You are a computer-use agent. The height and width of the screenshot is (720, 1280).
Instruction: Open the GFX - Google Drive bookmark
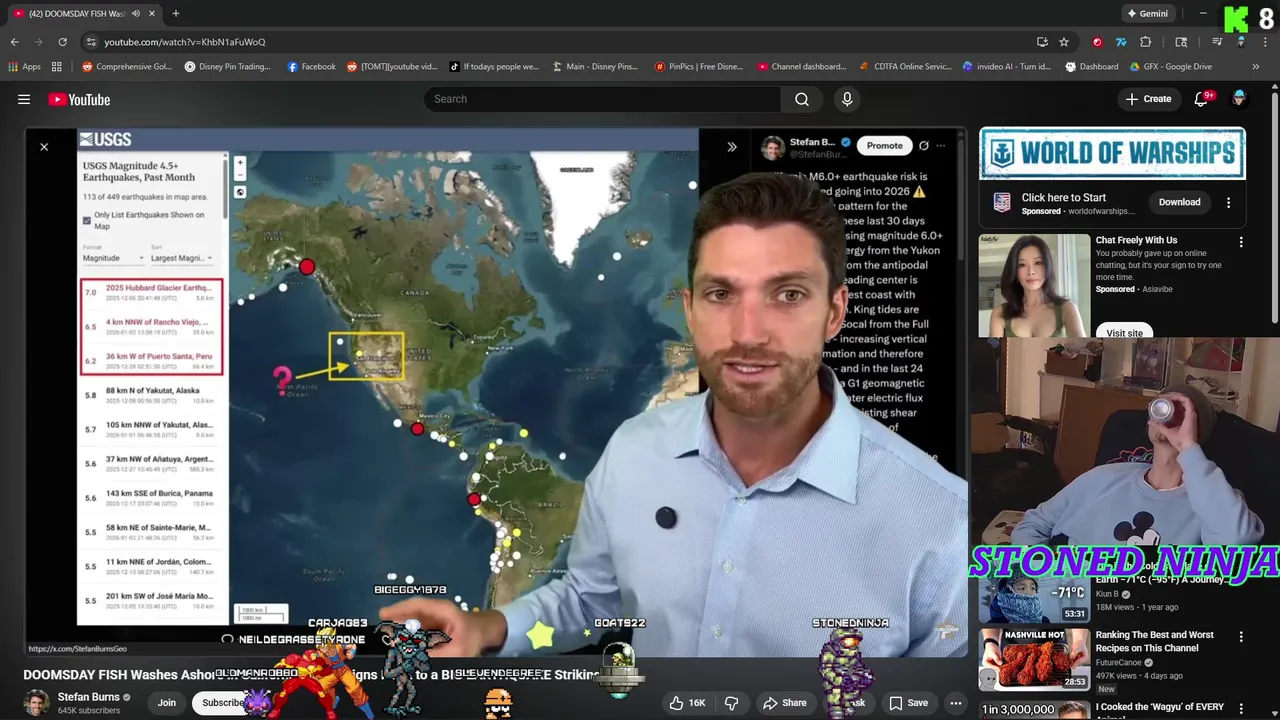click(1171, 67)
